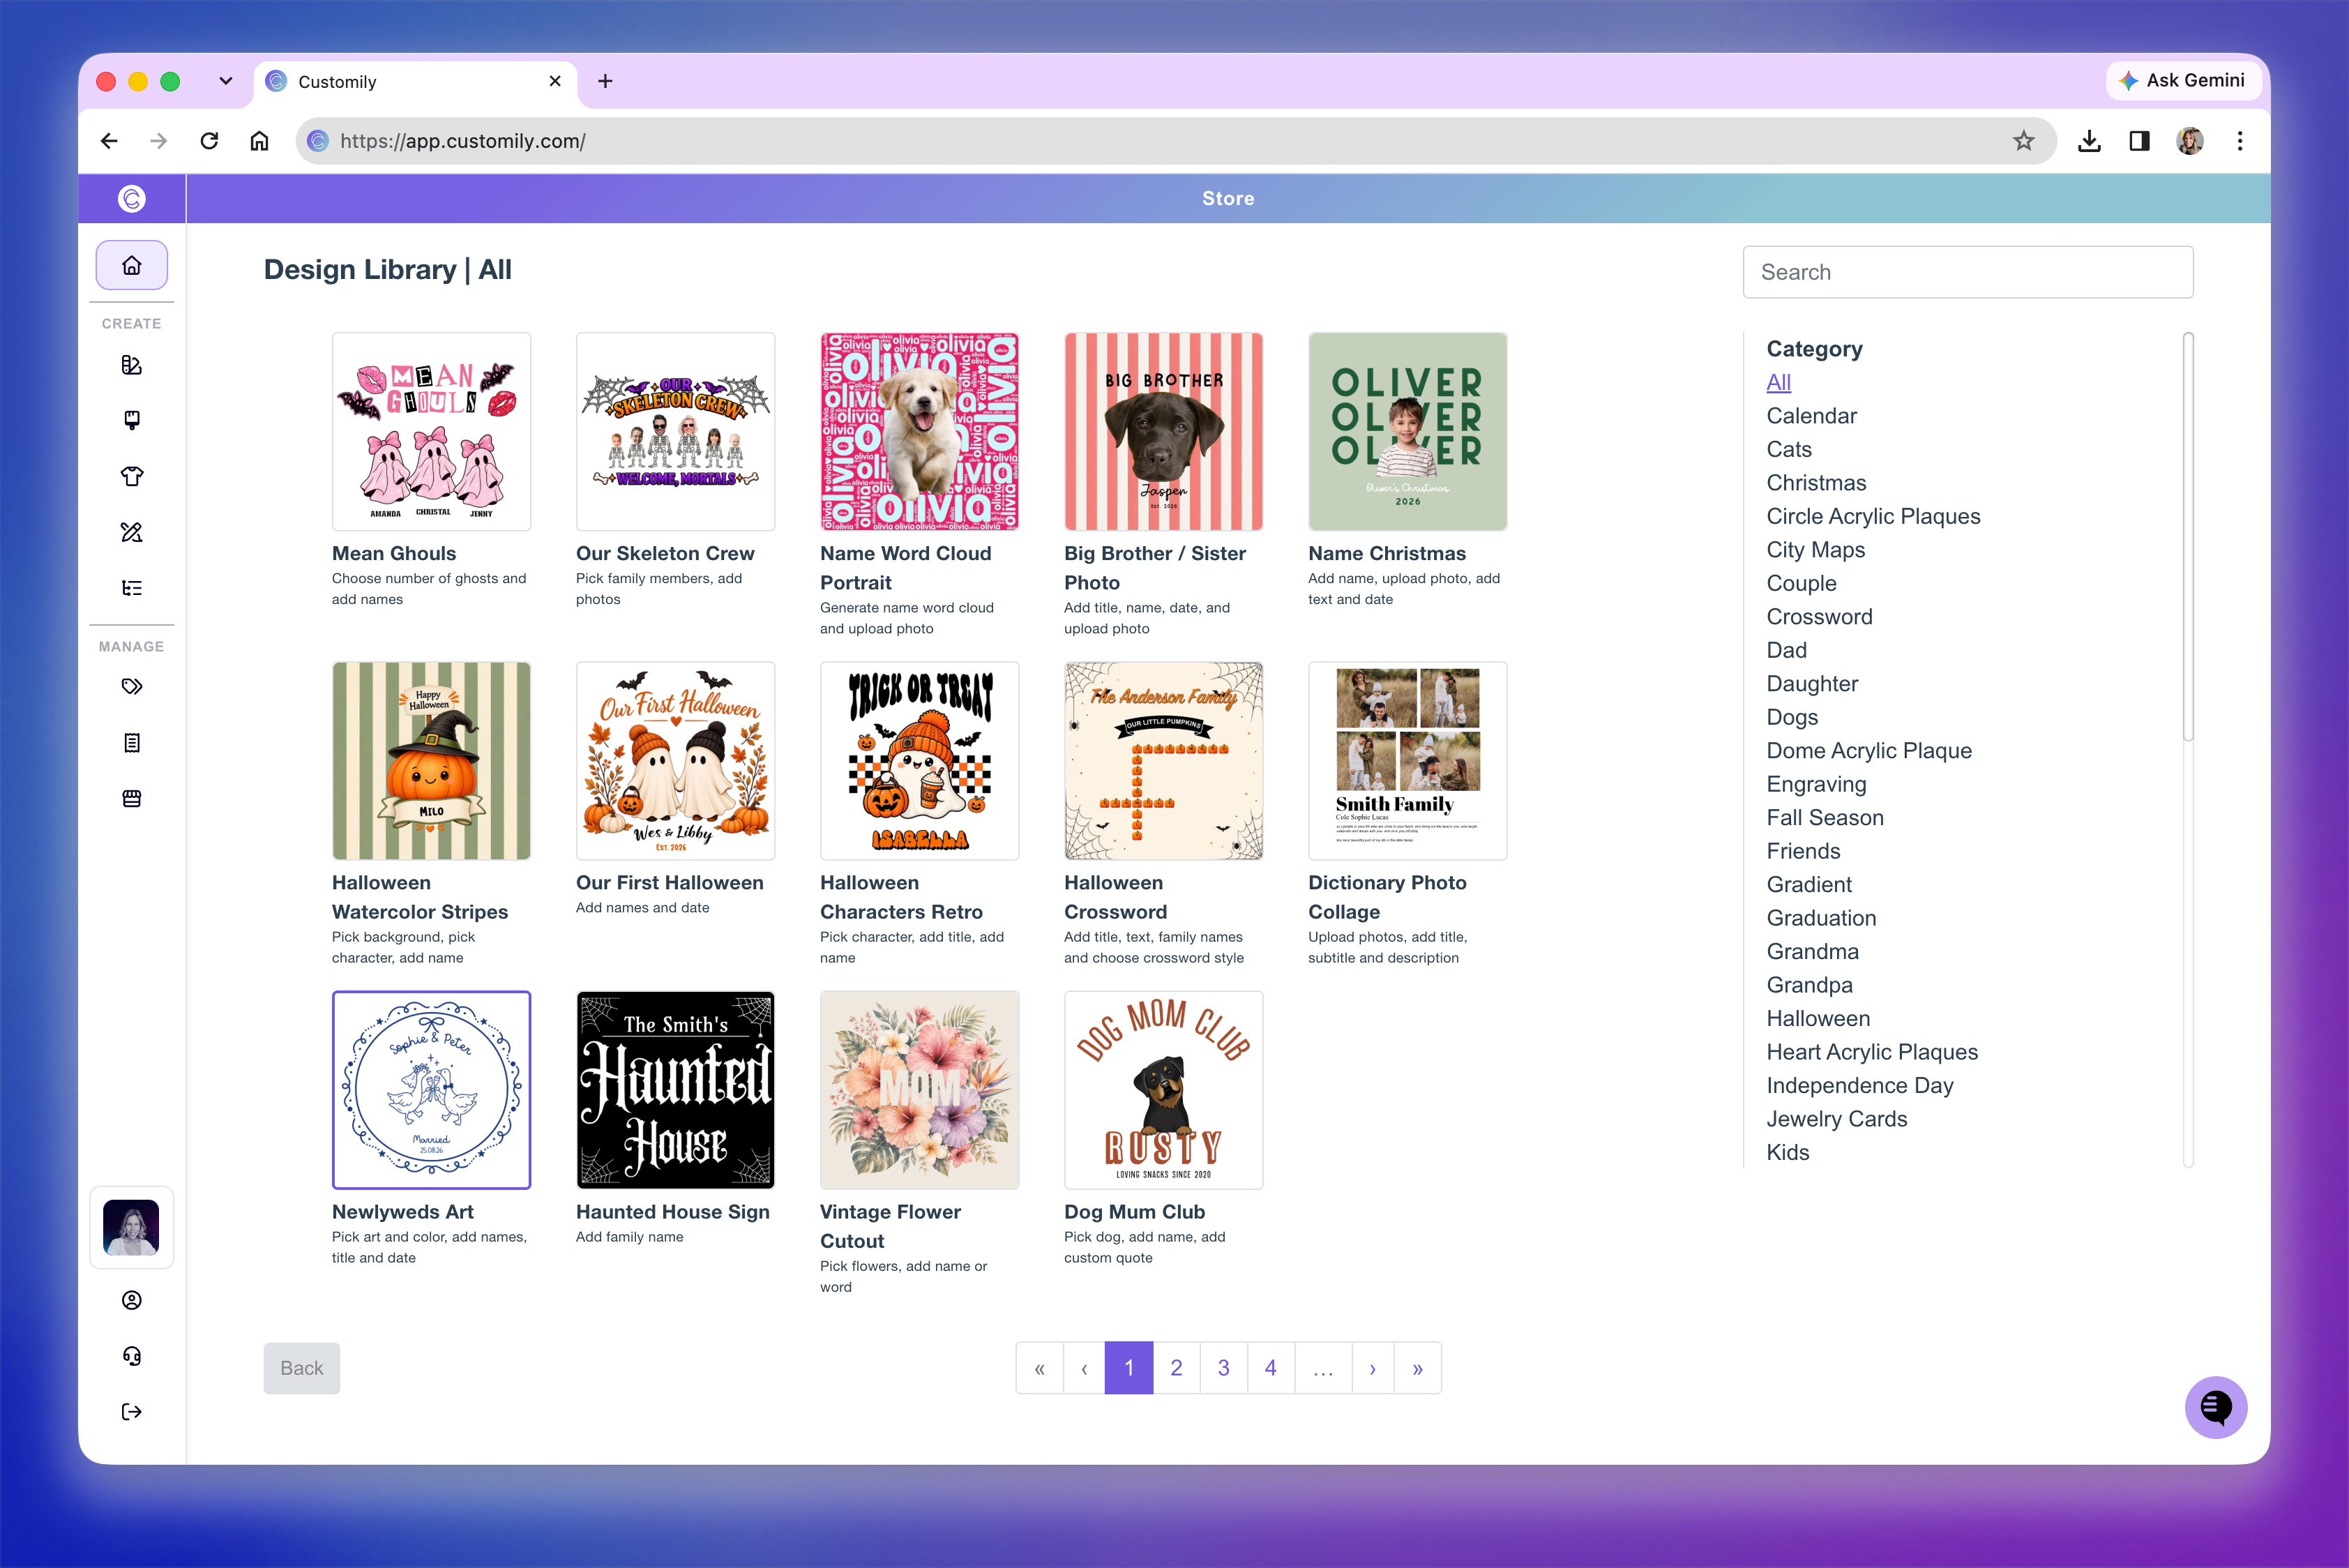2349x1568 pixels.
Task: Go to the first page double arrow
Action: 1040,1368
